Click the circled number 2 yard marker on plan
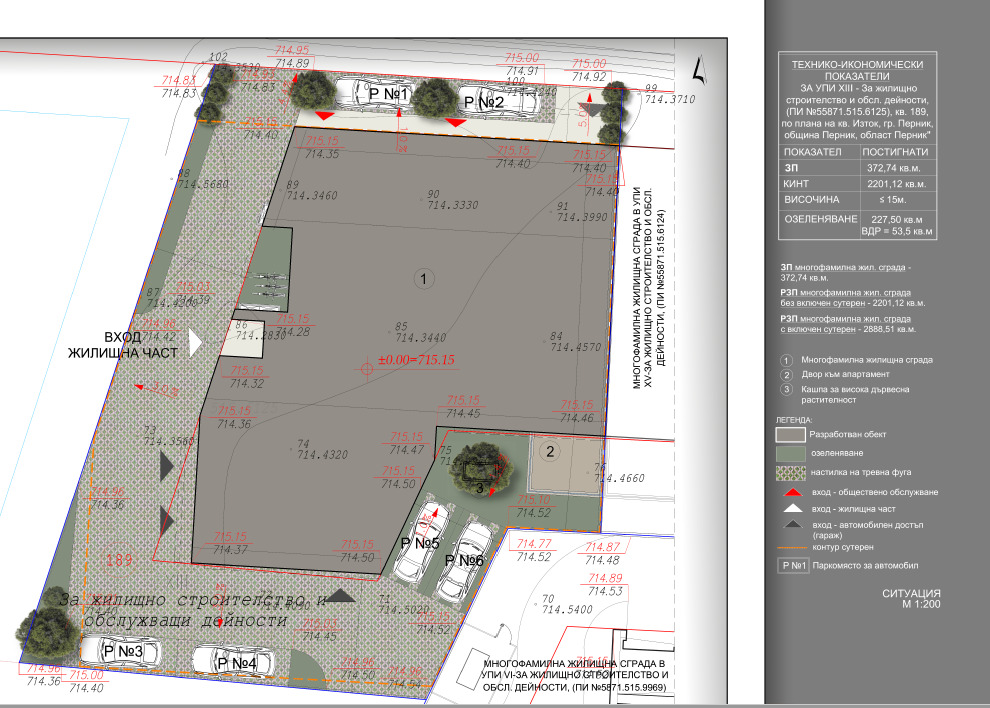Image resolution: width=990 pixels, height=708 pixels. pos(549,451)
